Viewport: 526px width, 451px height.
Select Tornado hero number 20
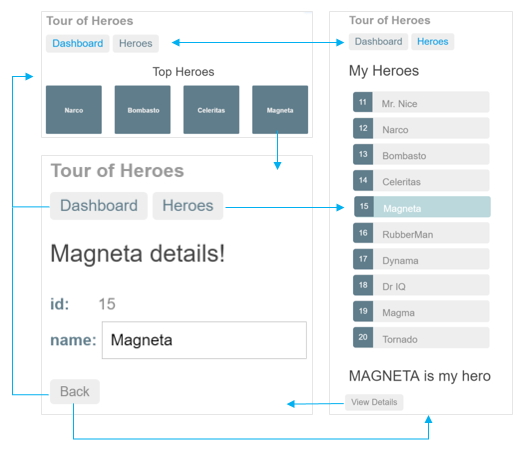point(421,337)
